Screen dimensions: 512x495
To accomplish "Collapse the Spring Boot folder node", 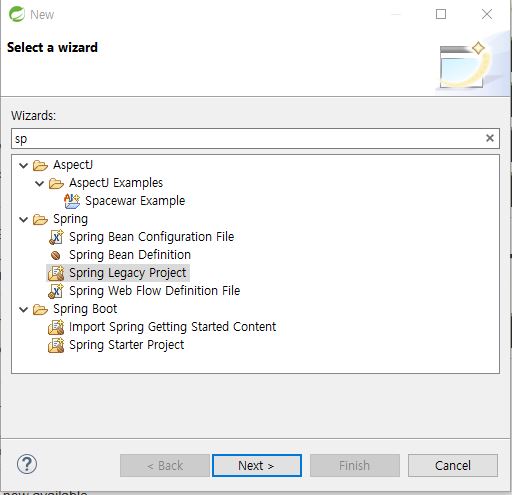I will 23,309.
